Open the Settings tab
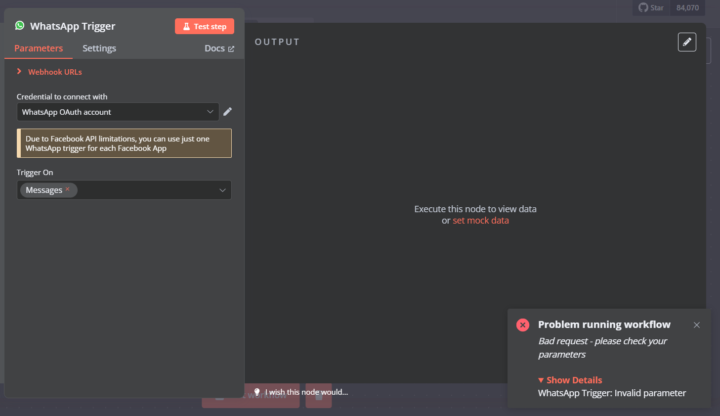The height and width of the screenshot is (416, 720). coord(99,48)
